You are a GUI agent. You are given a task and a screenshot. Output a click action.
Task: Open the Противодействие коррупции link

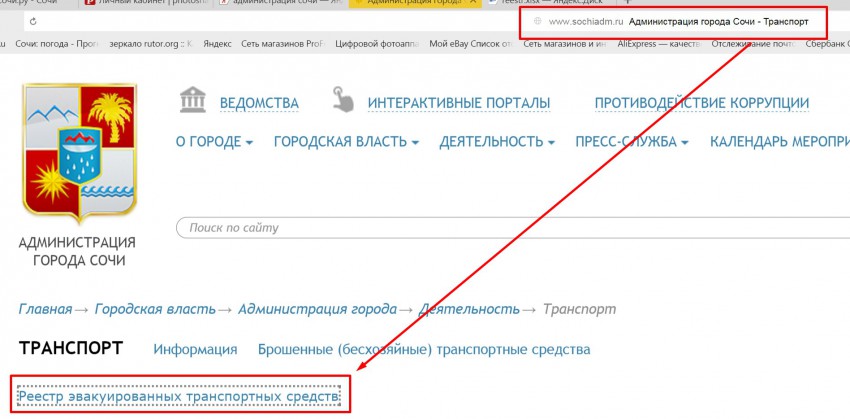(701, 103)
